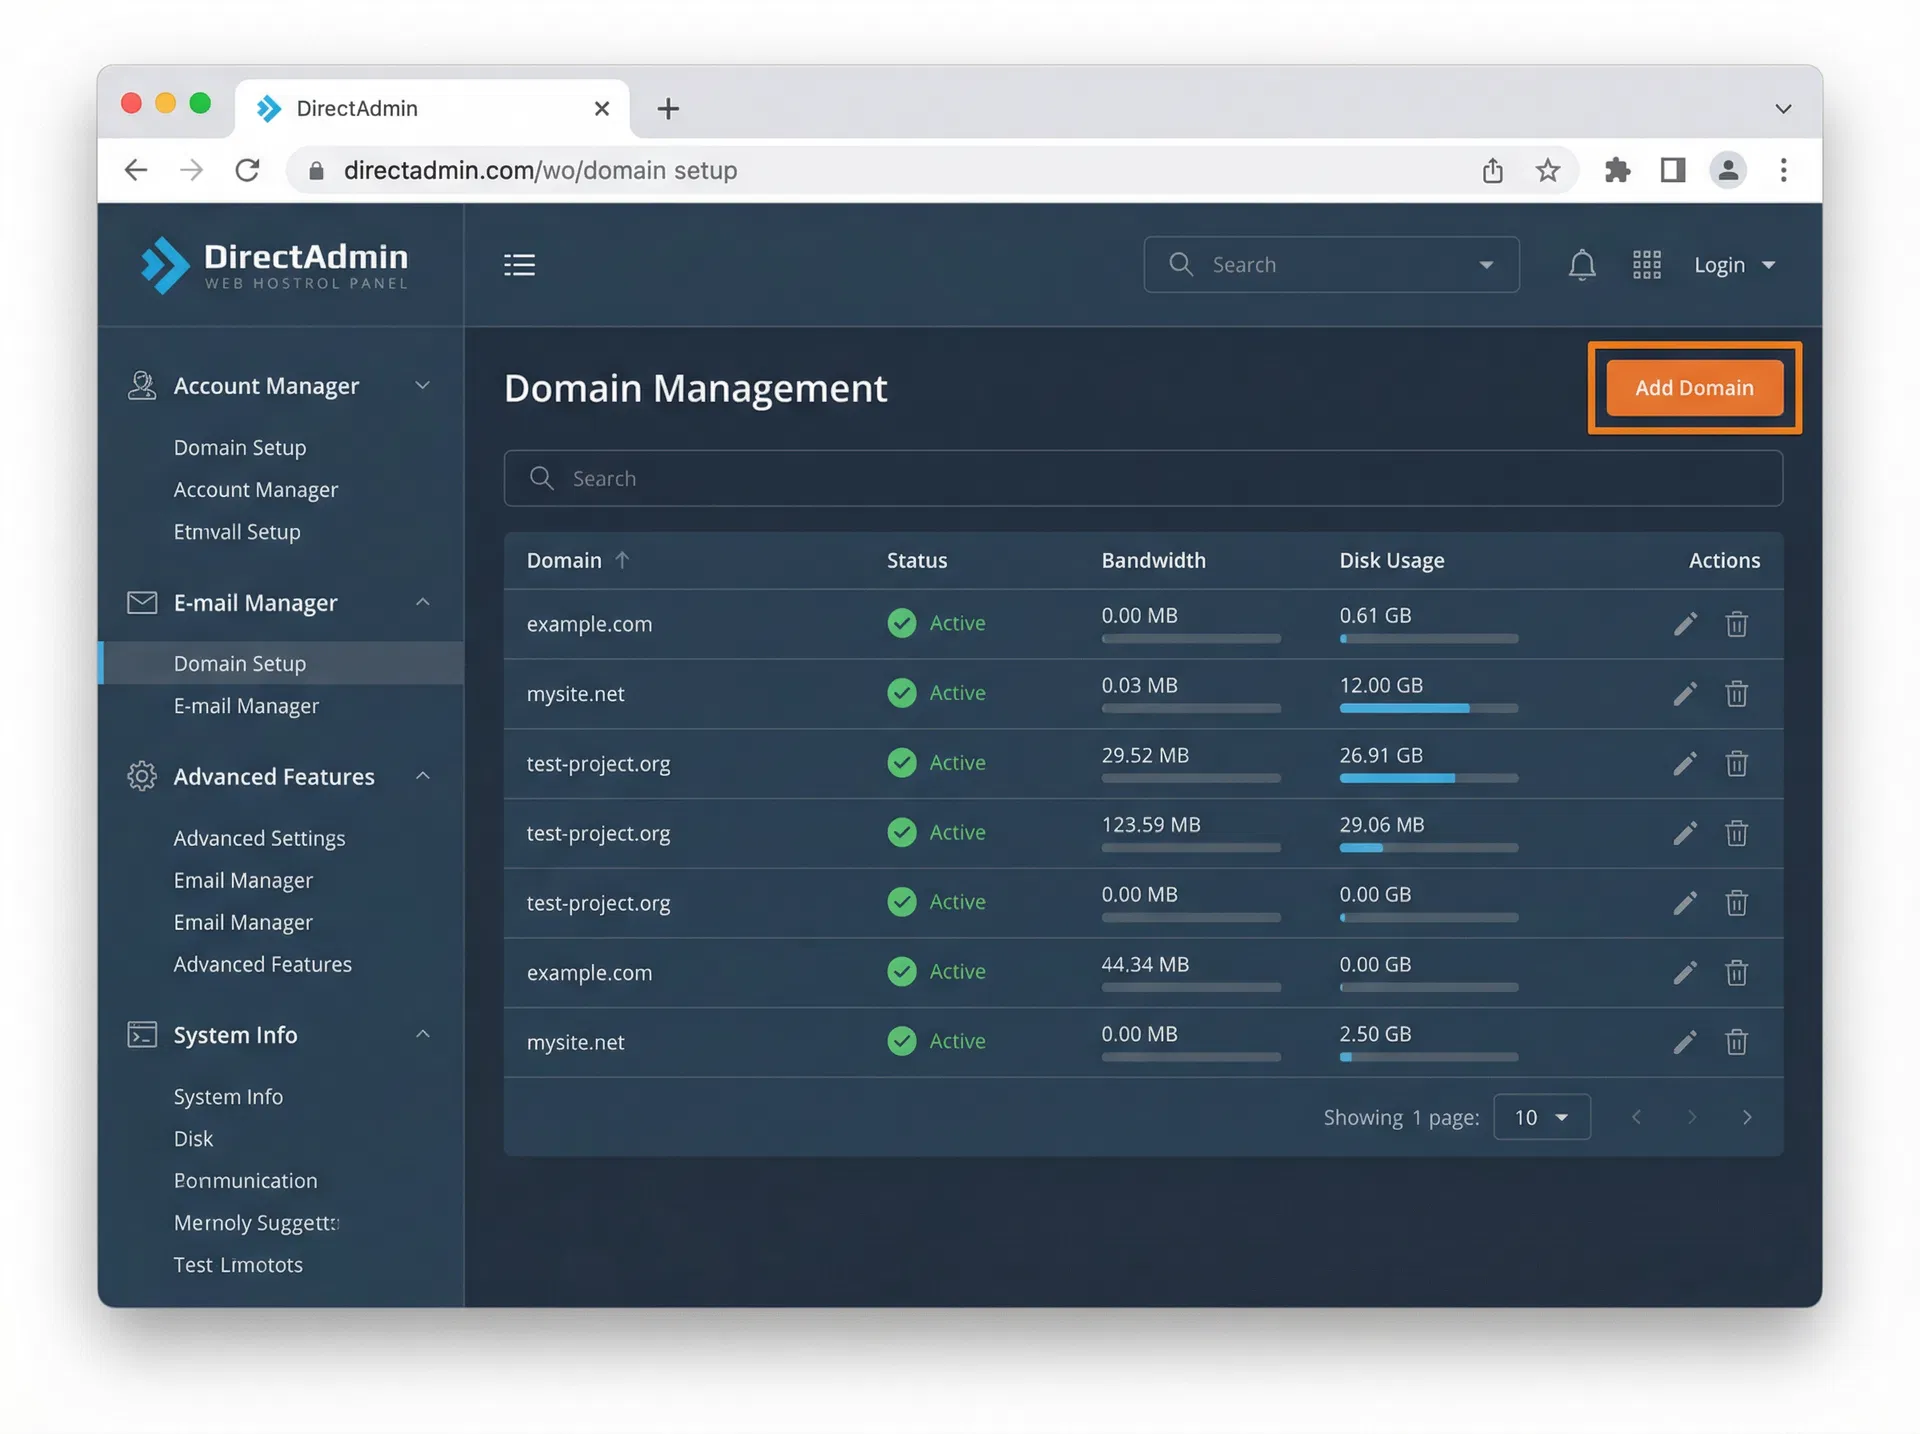This screenshot has height=1434, width=1920.
Task: Select highlighted Domain Setup under E-mail Manager
Action: pos(281,663)
